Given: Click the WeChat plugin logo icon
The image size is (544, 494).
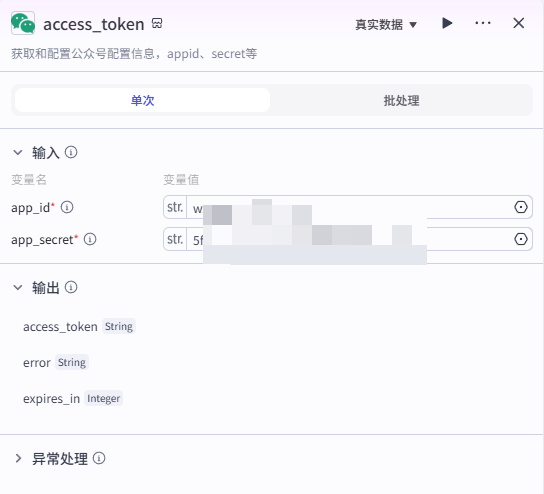Looking at the screenshot, I should [x=23, y=23].
